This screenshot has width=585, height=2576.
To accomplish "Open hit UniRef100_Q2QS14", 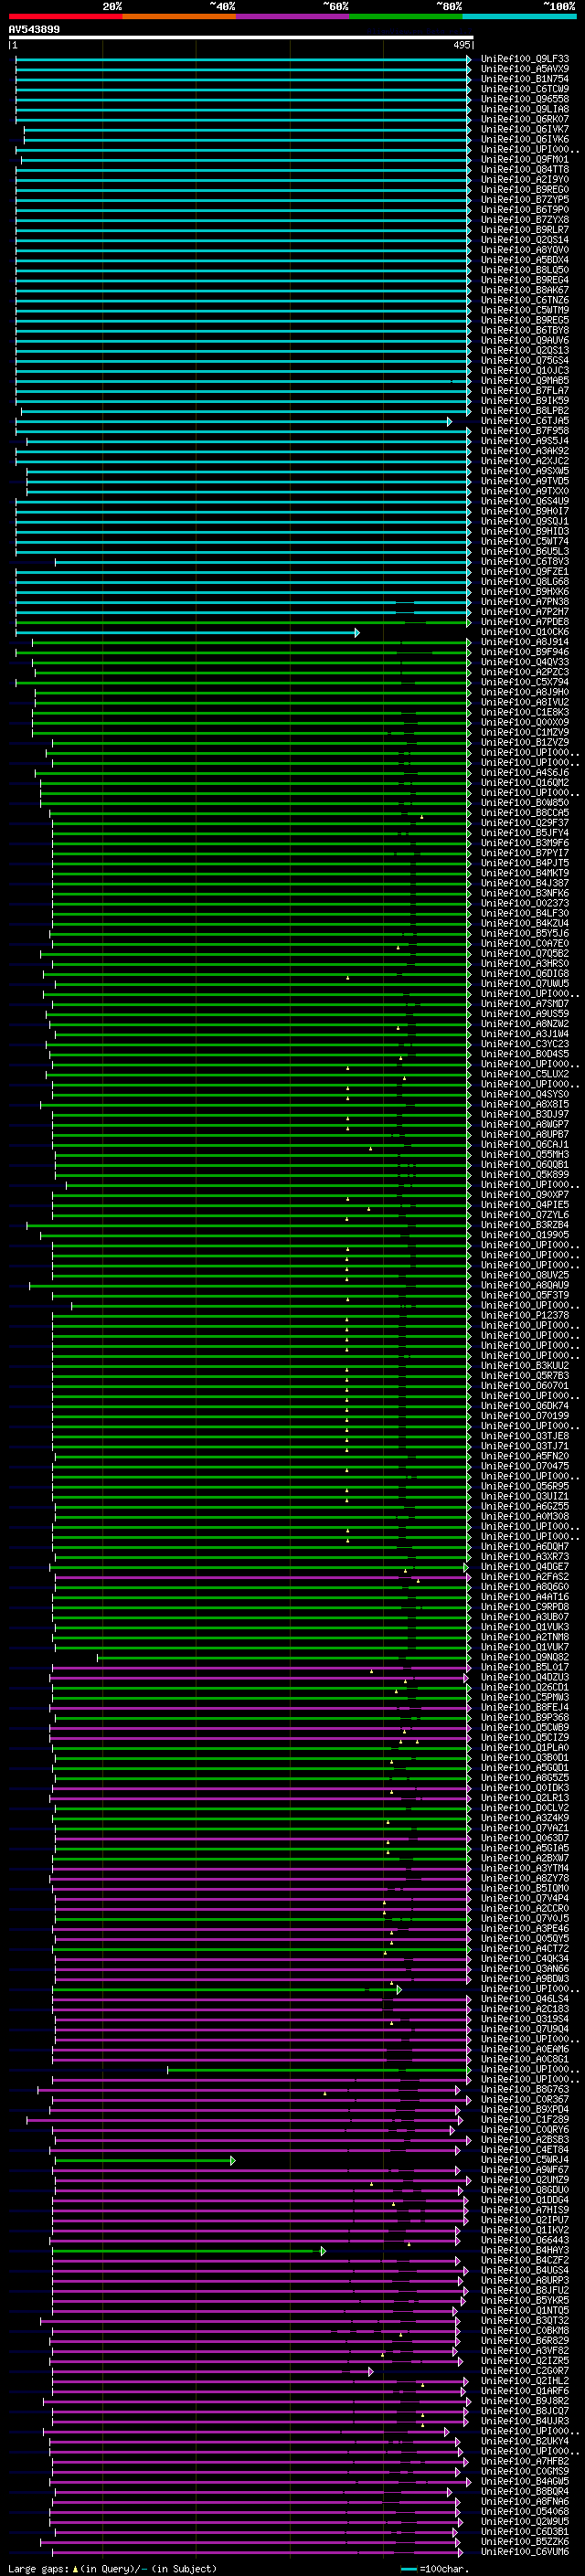I will tap(525, 240).
